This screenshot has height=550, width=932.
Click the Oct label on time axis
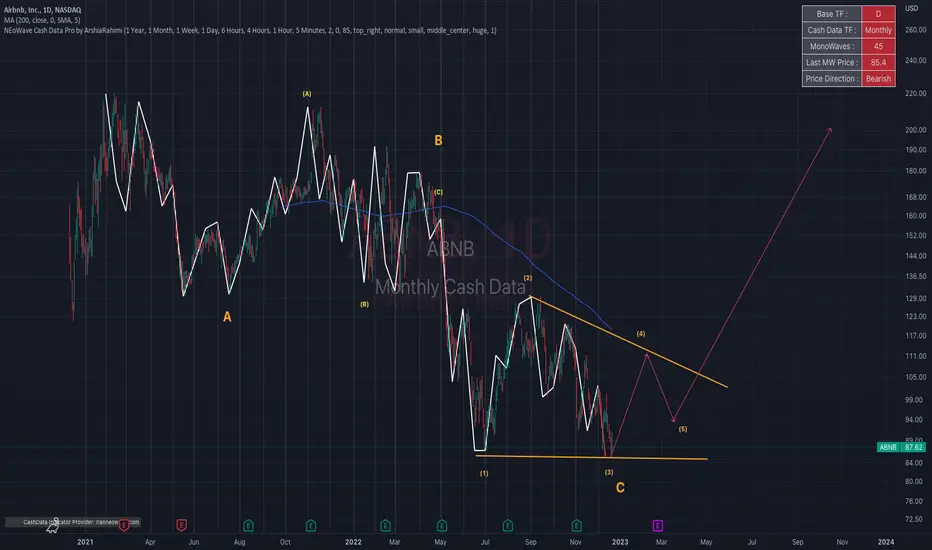[x=285, y=542]
